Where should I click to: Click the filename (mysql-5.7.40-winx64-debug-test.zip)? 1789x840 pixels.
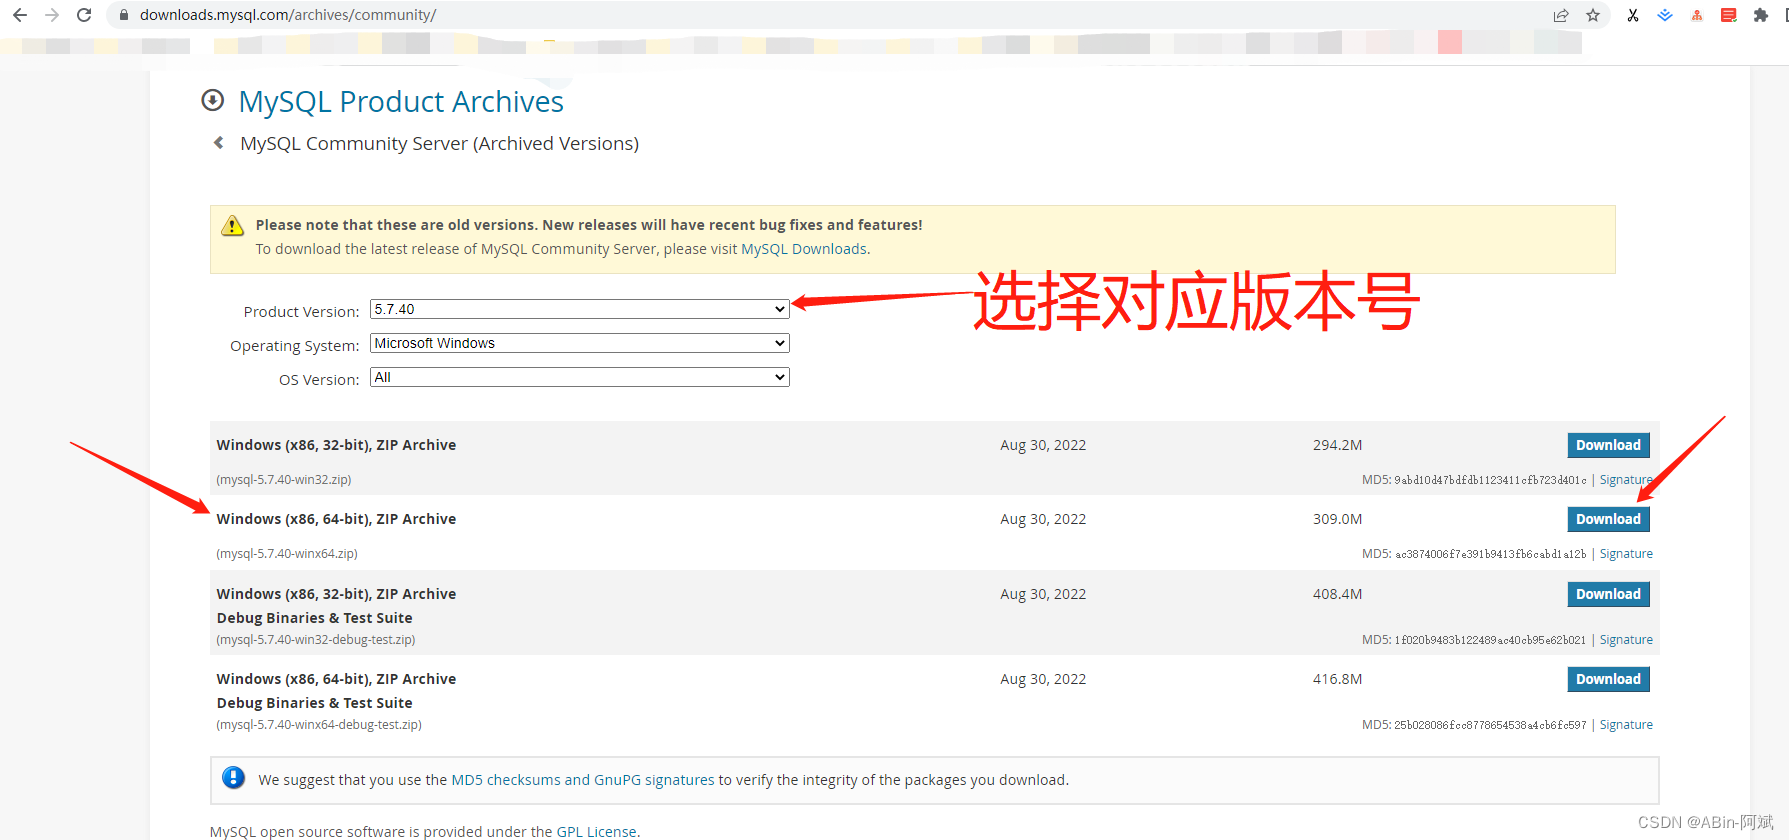click(x=319, y=725)
